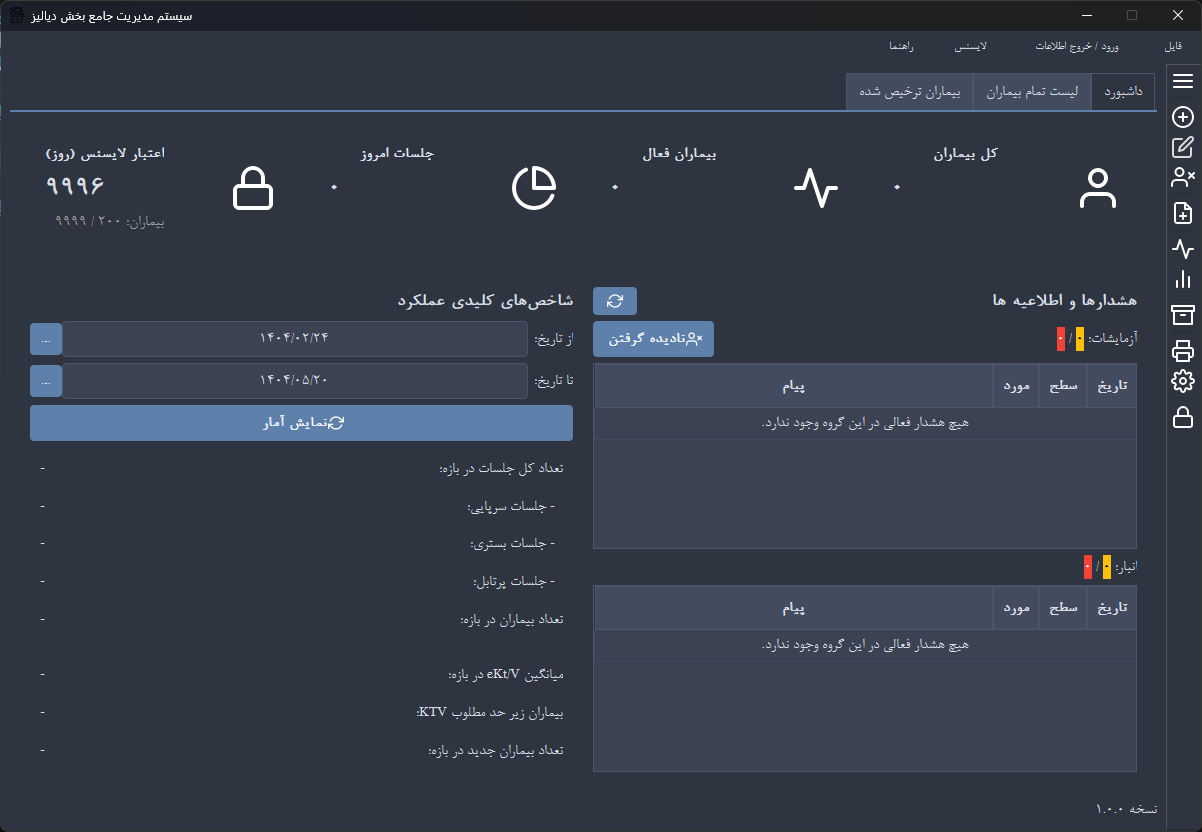Click the تعداد بیماران جدید در بازه label
The image size is (1202, 832).
point(496,751)
